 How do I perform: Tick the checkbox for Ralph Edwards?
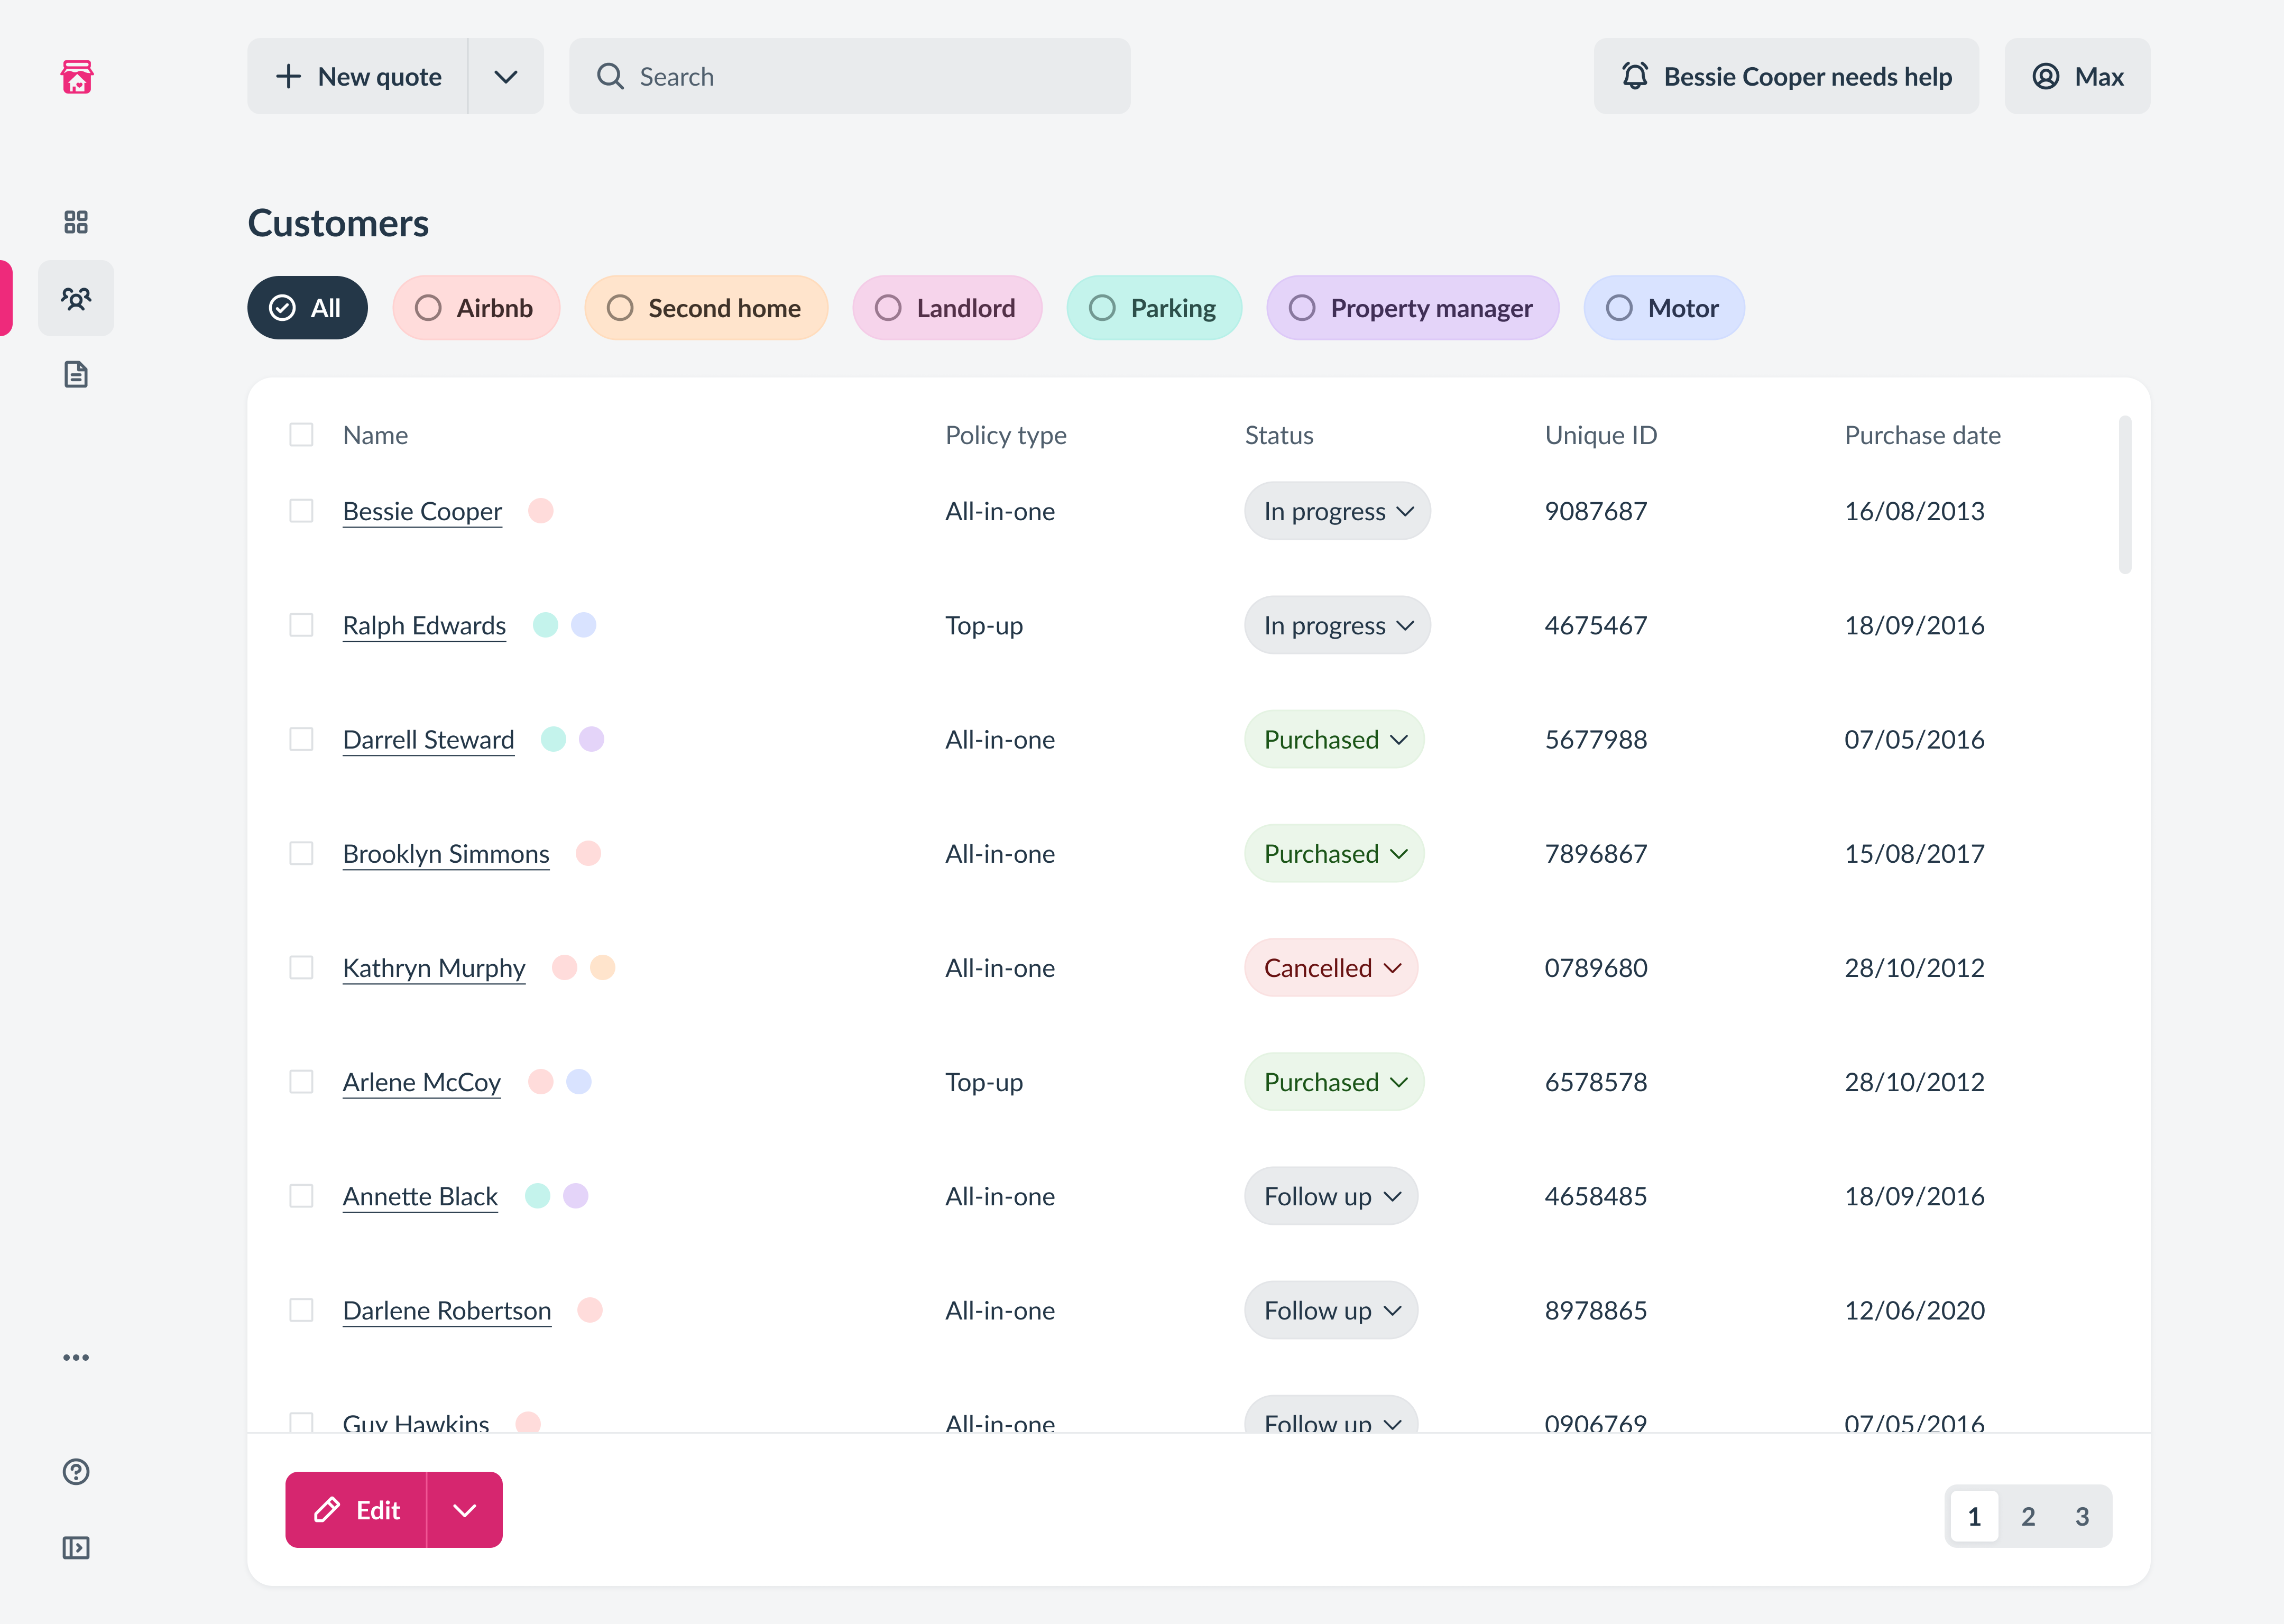pos(301,625)
